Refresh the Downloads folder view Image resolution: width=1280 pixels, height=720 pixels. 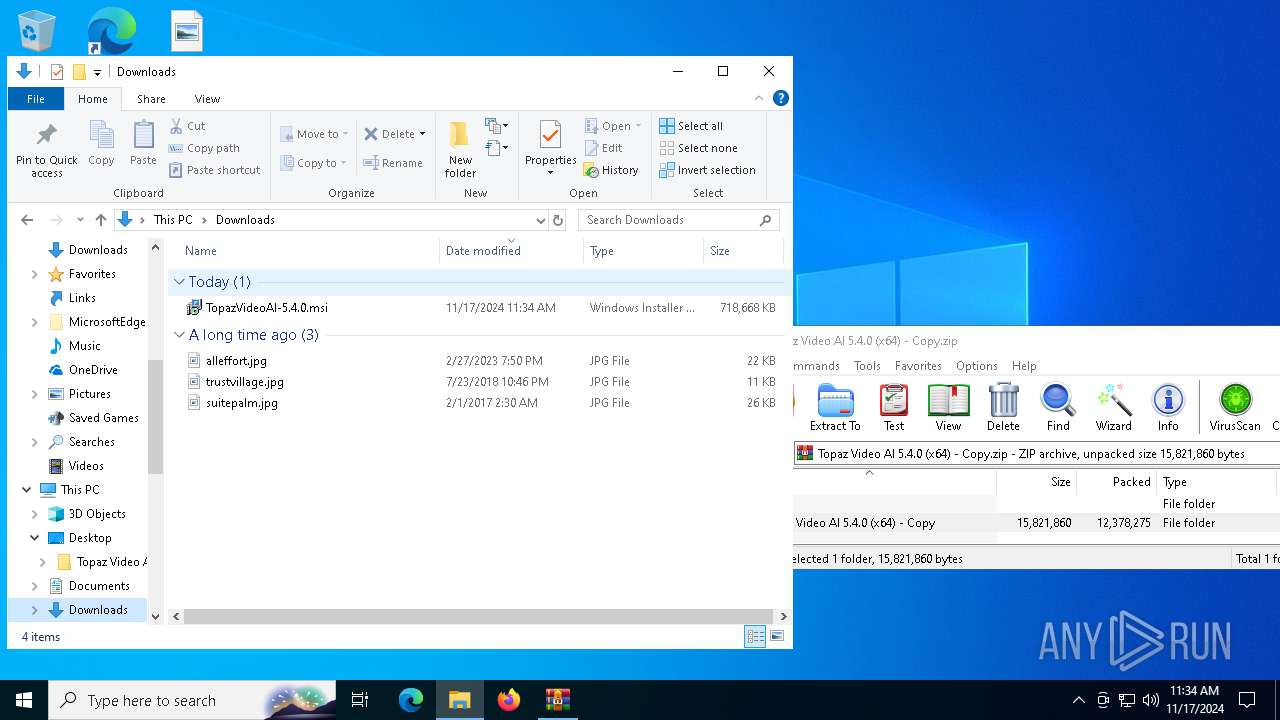coord(558,220)
